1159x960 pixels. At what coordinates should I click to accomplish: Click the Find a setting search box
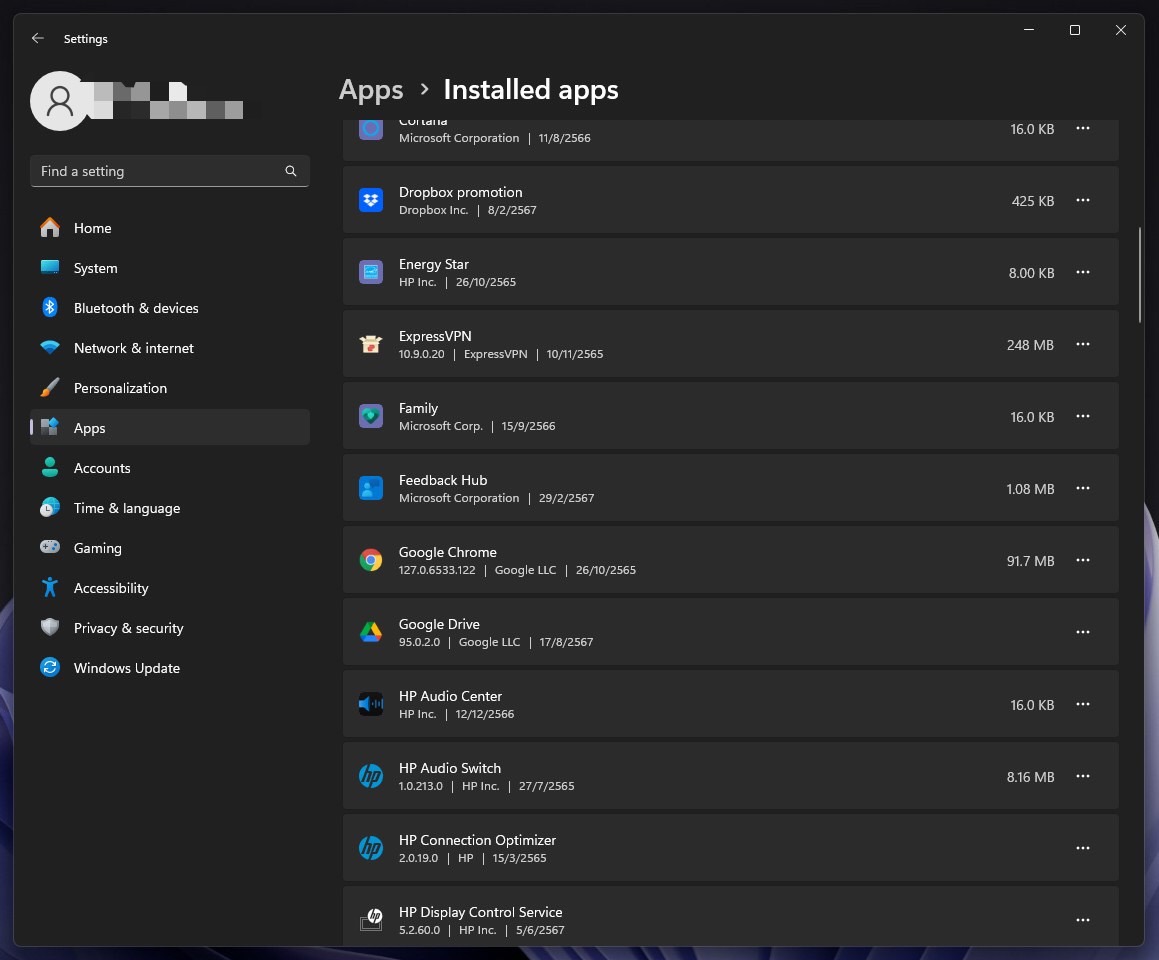pyautogui.click(x=169, y=171)
